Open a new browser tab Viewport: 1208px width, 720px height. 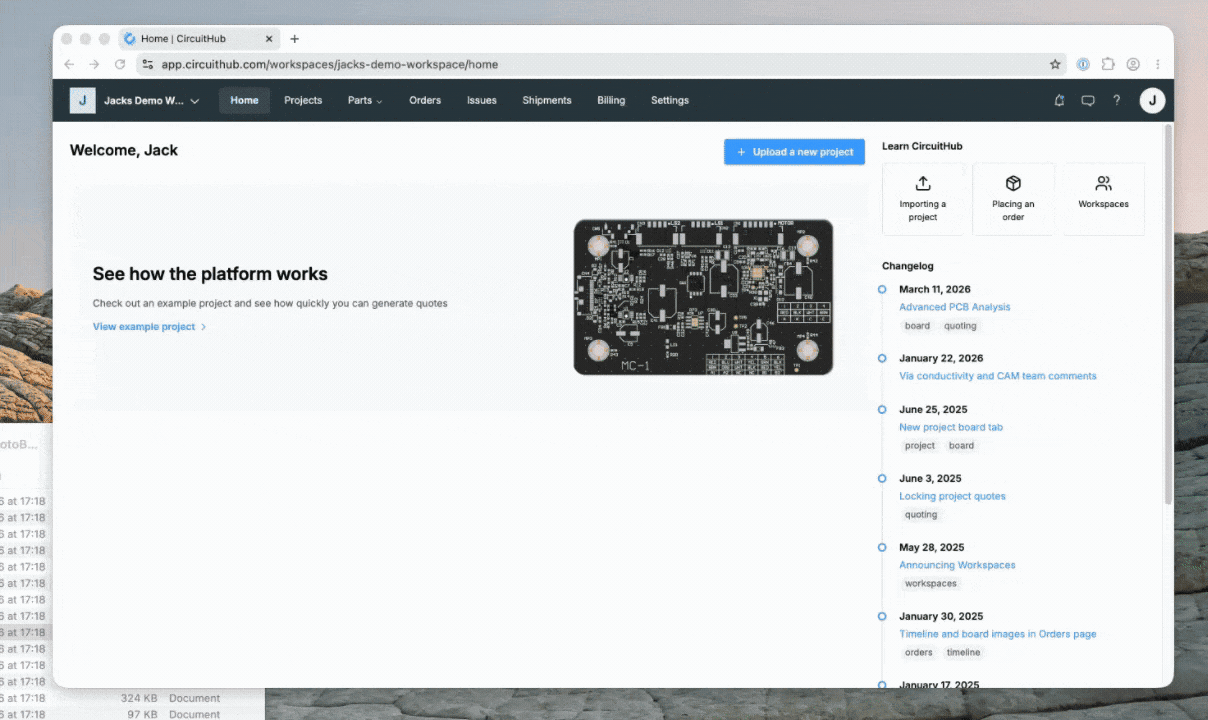tap(294, 39)
